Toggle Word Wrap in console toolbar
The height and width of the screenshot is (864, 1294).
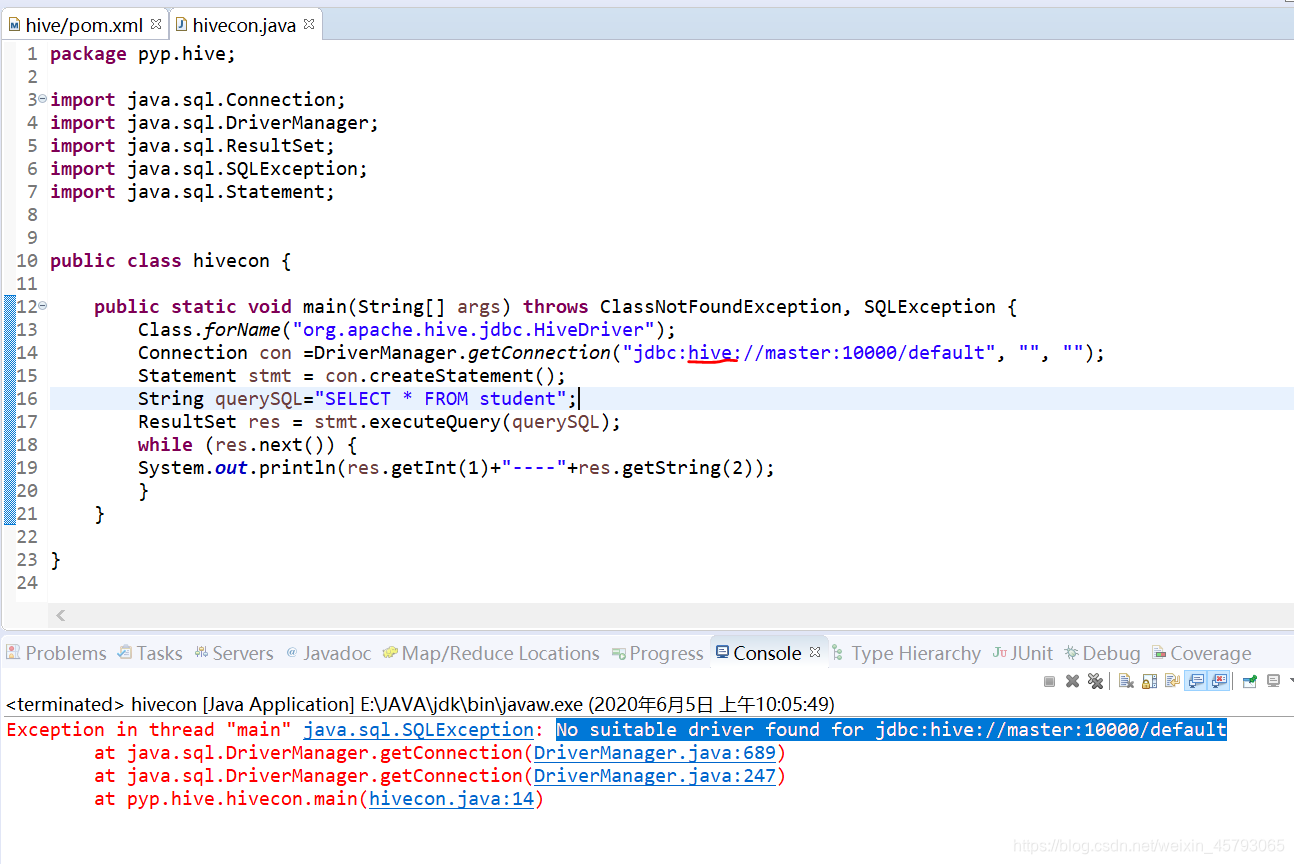pyautogui.click(x=1172, y=681)
